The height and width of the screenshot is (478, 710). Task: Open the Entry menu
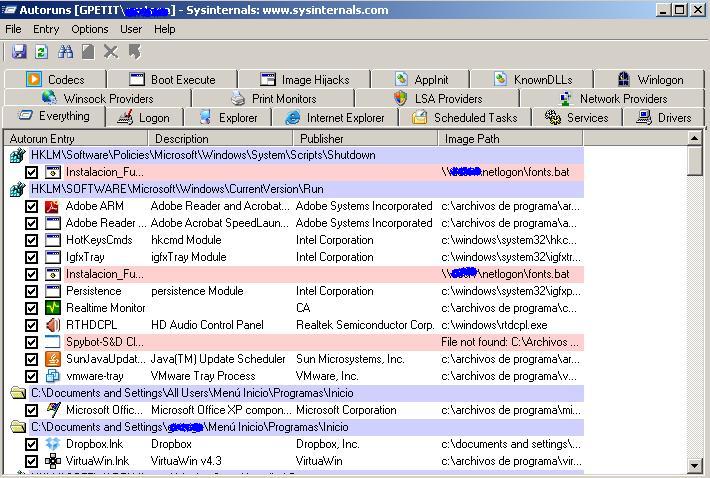(x=46, y=29)
